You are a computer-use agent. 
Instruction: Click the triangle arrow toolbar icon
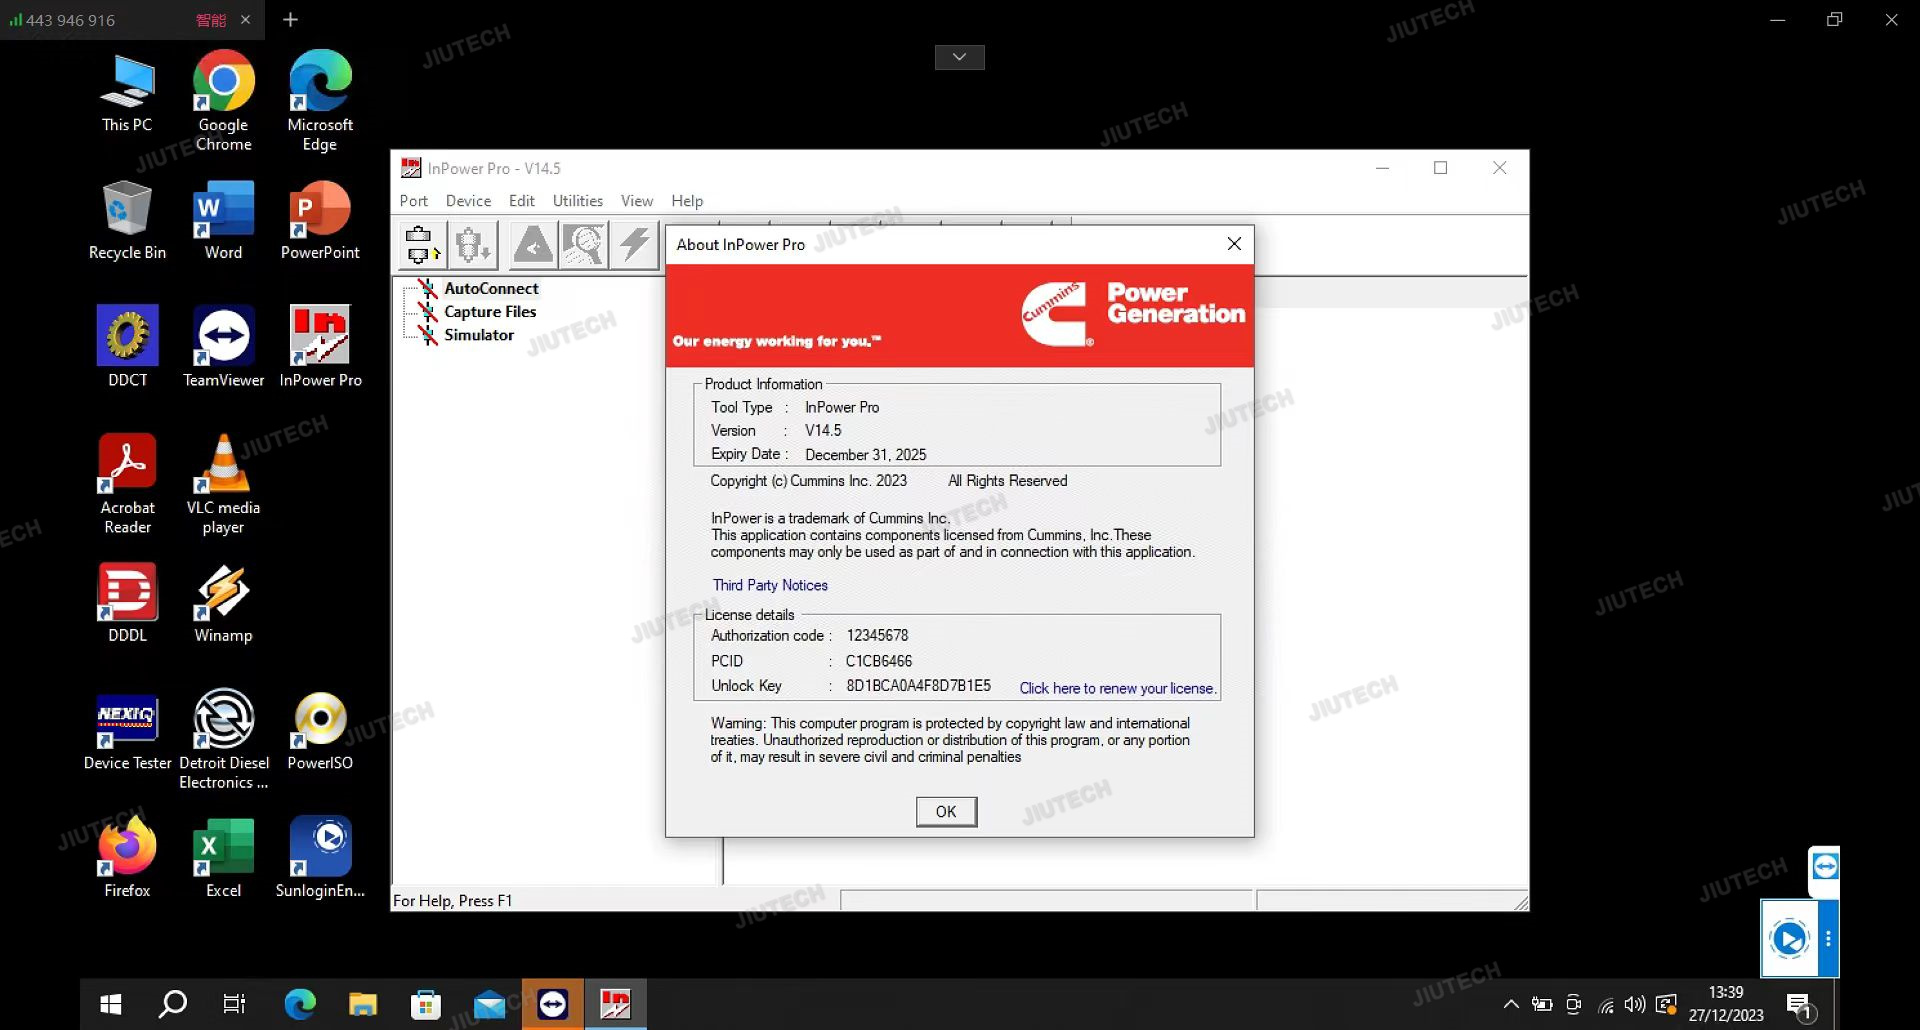click(533, 245)
